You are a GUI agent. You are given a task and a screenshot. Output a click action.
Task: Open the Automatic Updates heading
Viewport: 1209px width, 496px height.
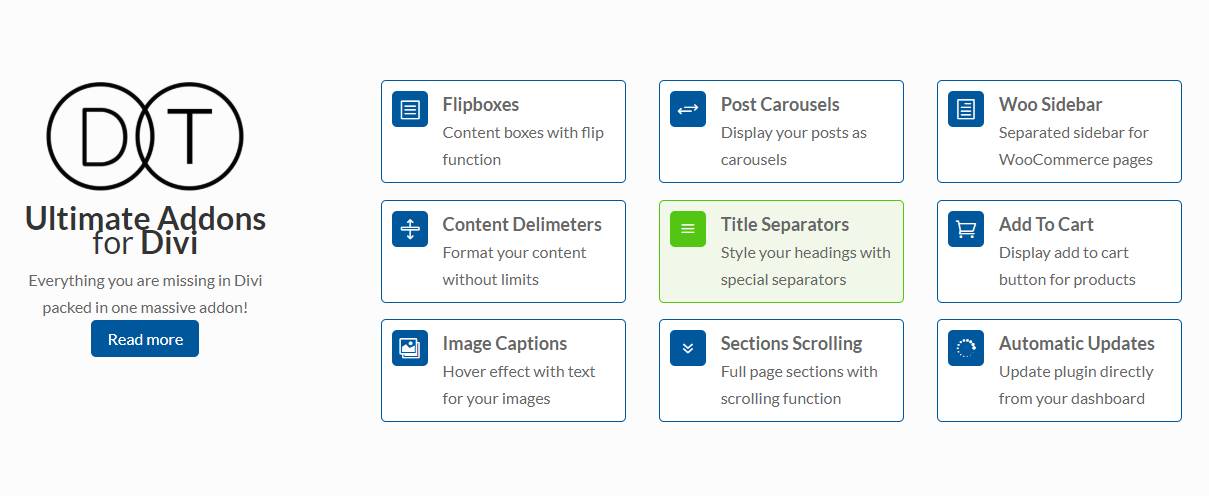click(x=1077, y=343)
